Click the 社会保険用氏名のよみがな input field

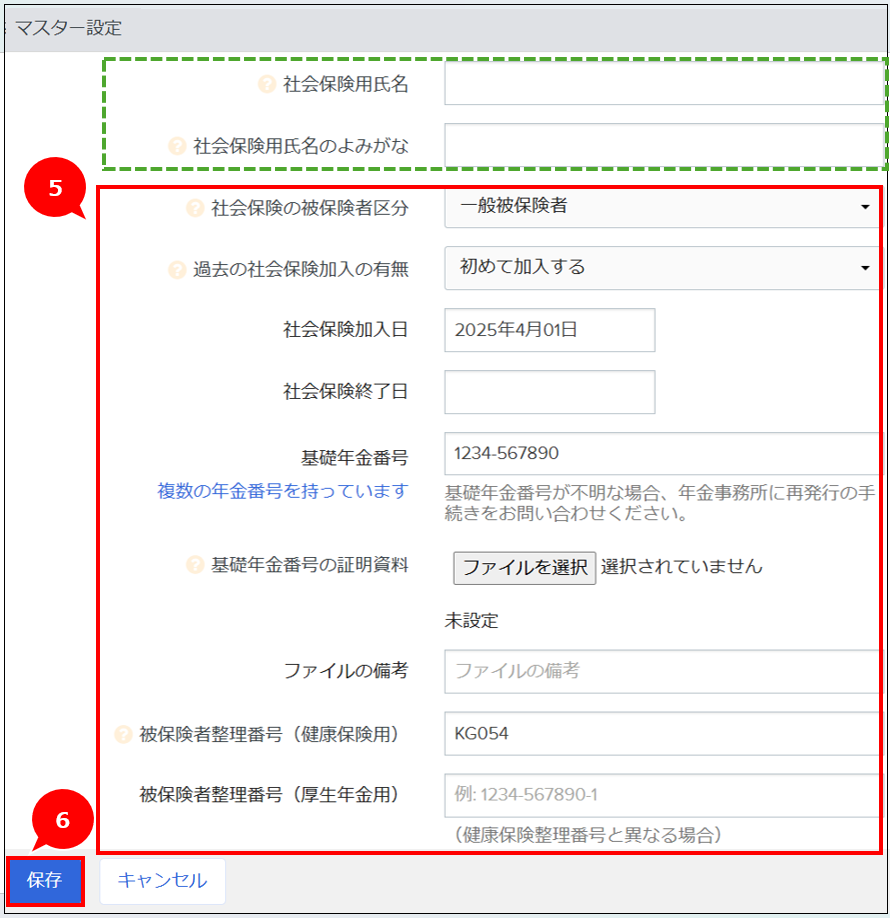[662, 146]
